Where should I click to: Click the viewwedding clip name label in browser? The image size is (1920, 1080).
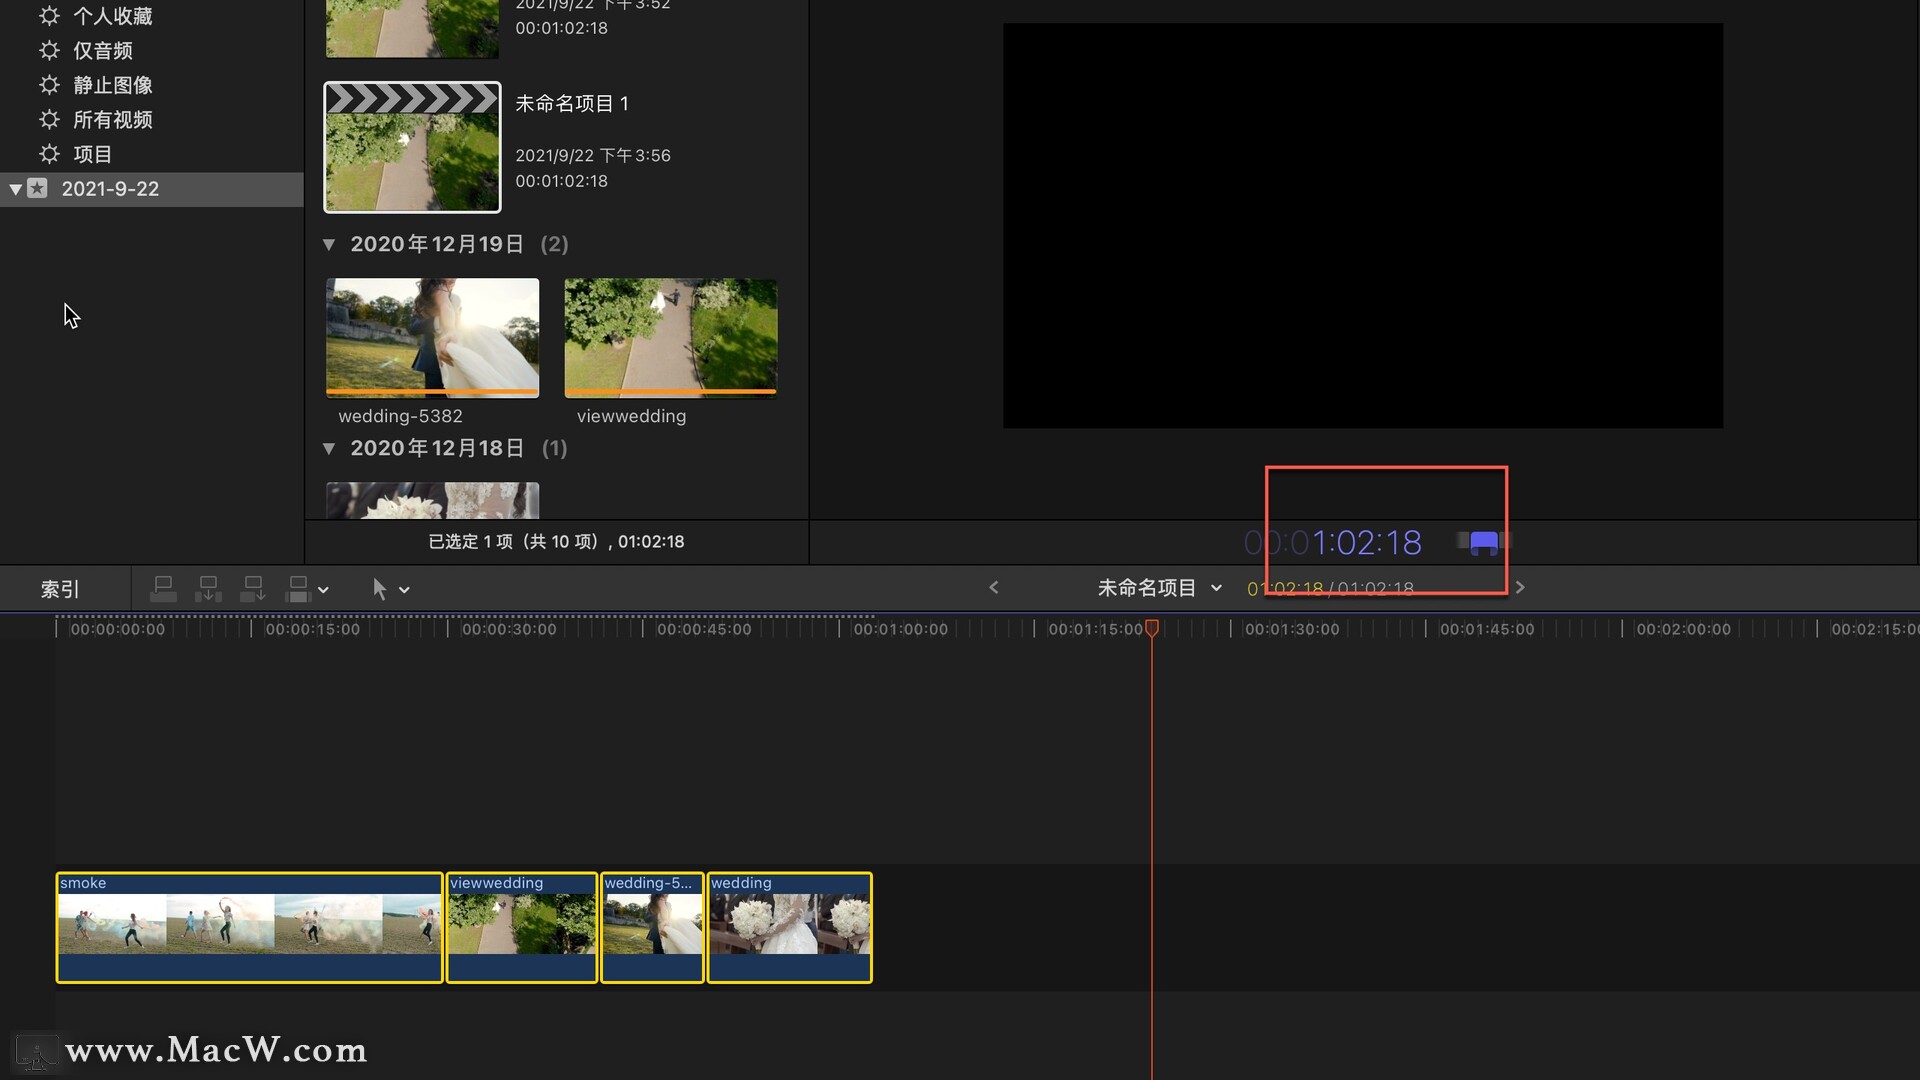click(x=631, y=416)
